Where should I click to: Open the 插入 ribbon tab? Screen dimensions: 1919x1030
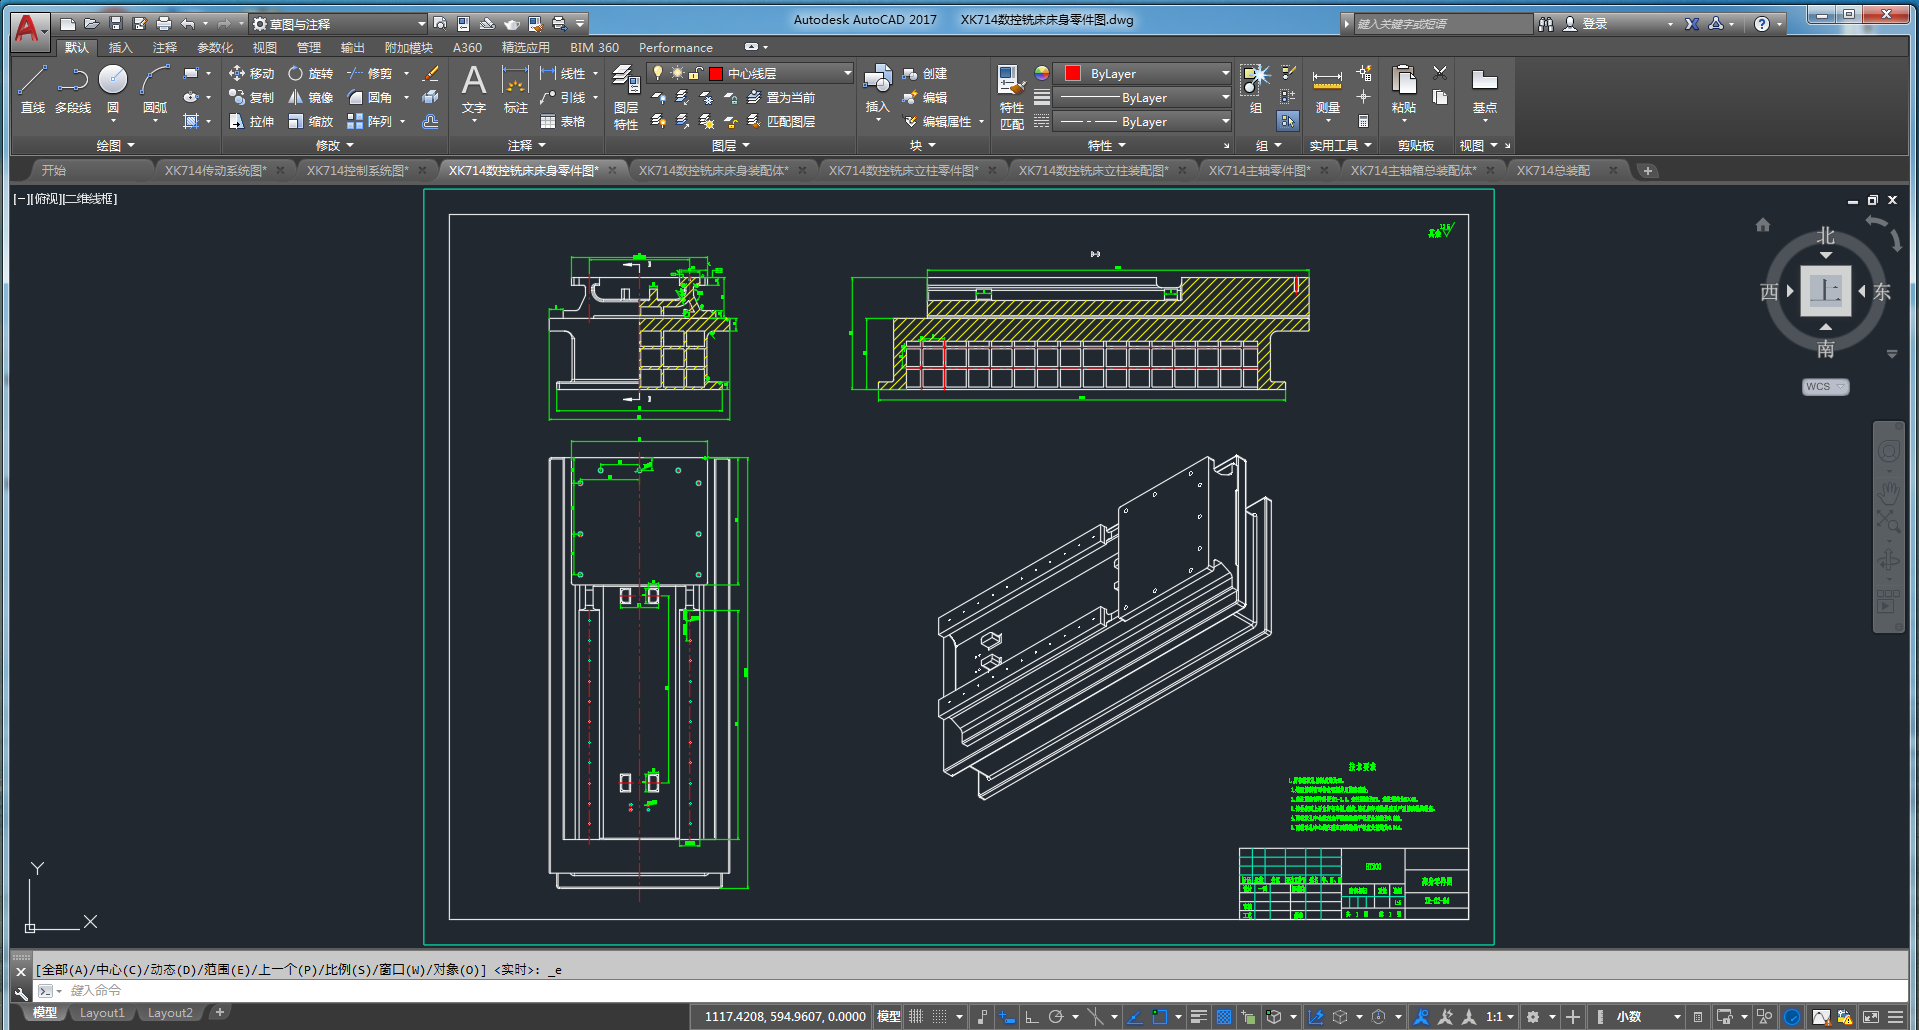(x=120, y=48)
